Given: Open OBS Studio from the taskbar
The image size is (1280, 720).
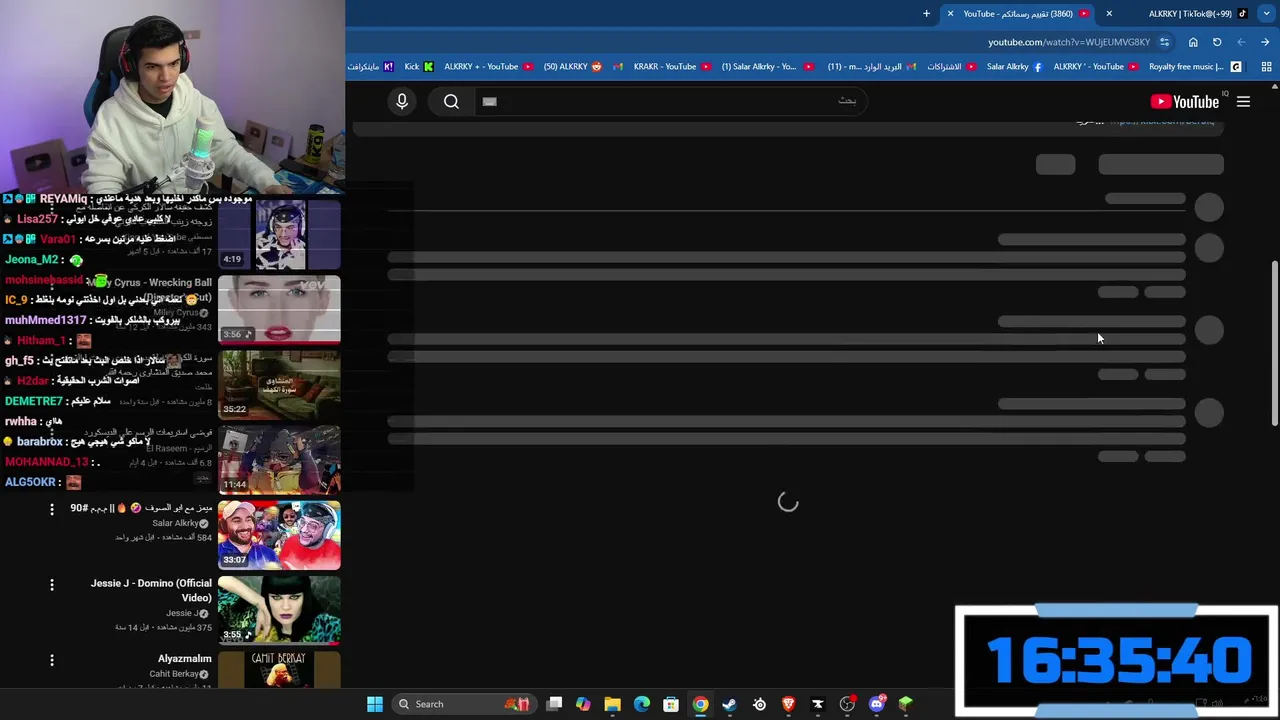Looking at the screenshot, I should 847,704.
